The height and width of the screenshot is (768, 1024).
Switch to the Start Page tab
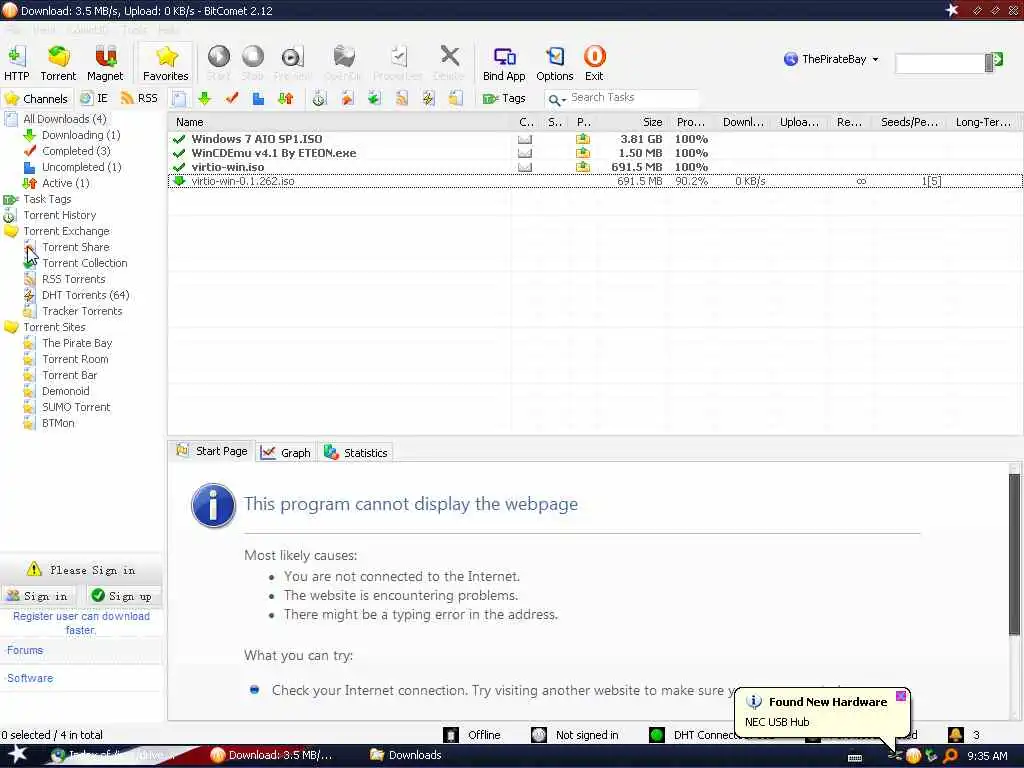[x=212, y=451]
